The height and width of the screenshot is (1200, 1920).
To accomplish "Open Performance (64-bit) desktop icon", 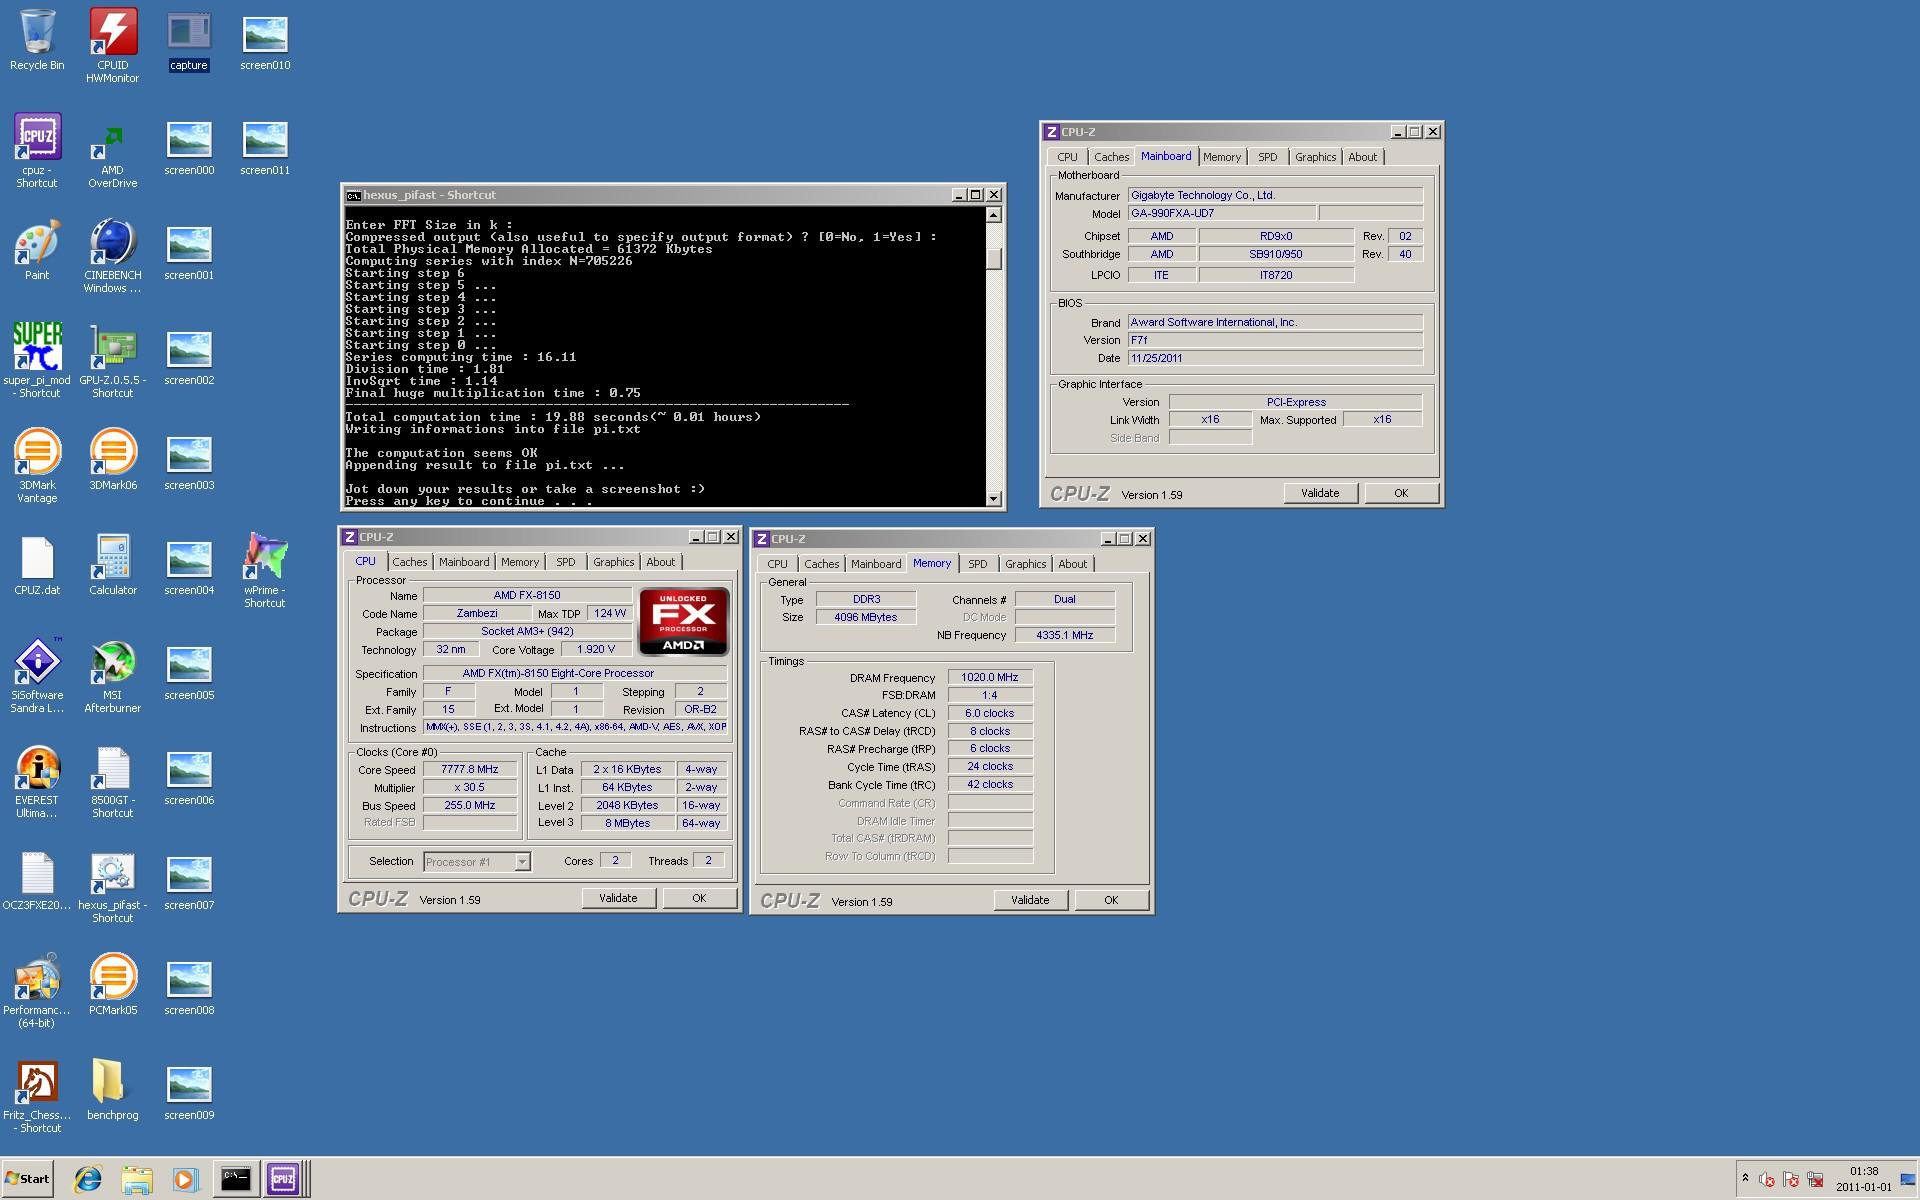I will pyautogui.click(x=37, y=990).
